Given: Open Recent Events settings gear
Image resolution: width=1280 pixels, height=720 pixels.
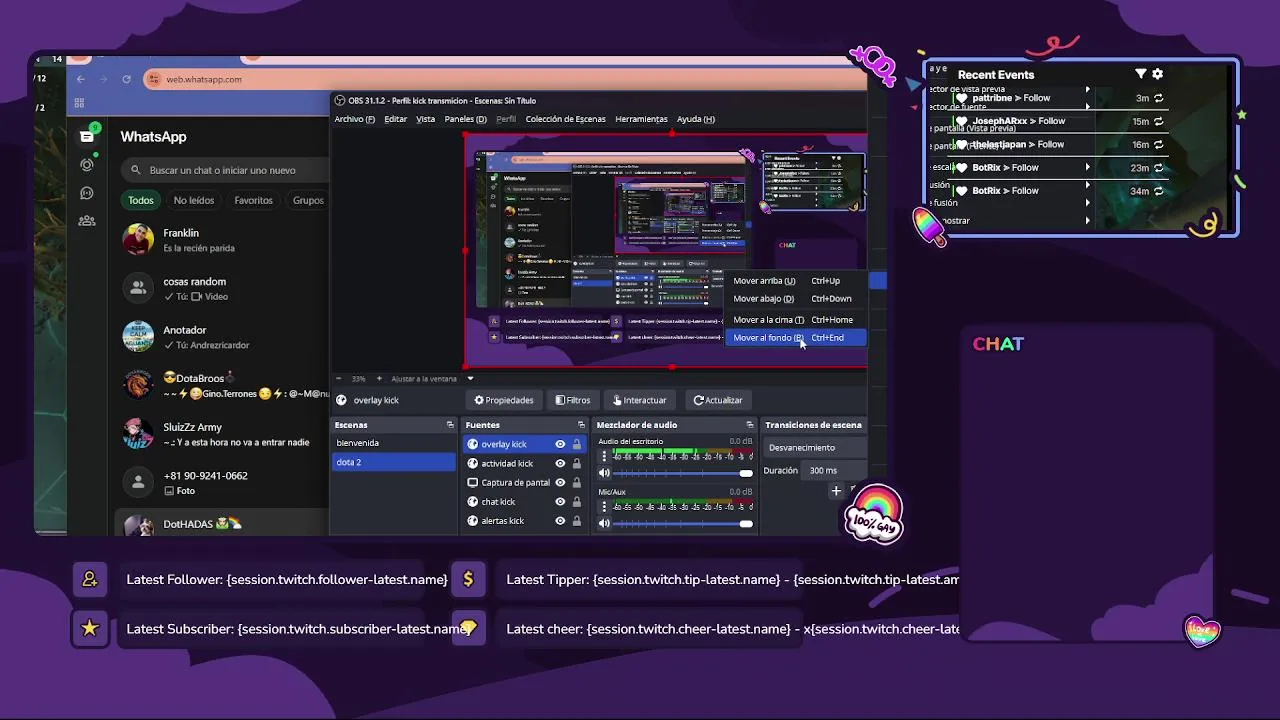Looking at the screenshot, I should [1158, 74].
